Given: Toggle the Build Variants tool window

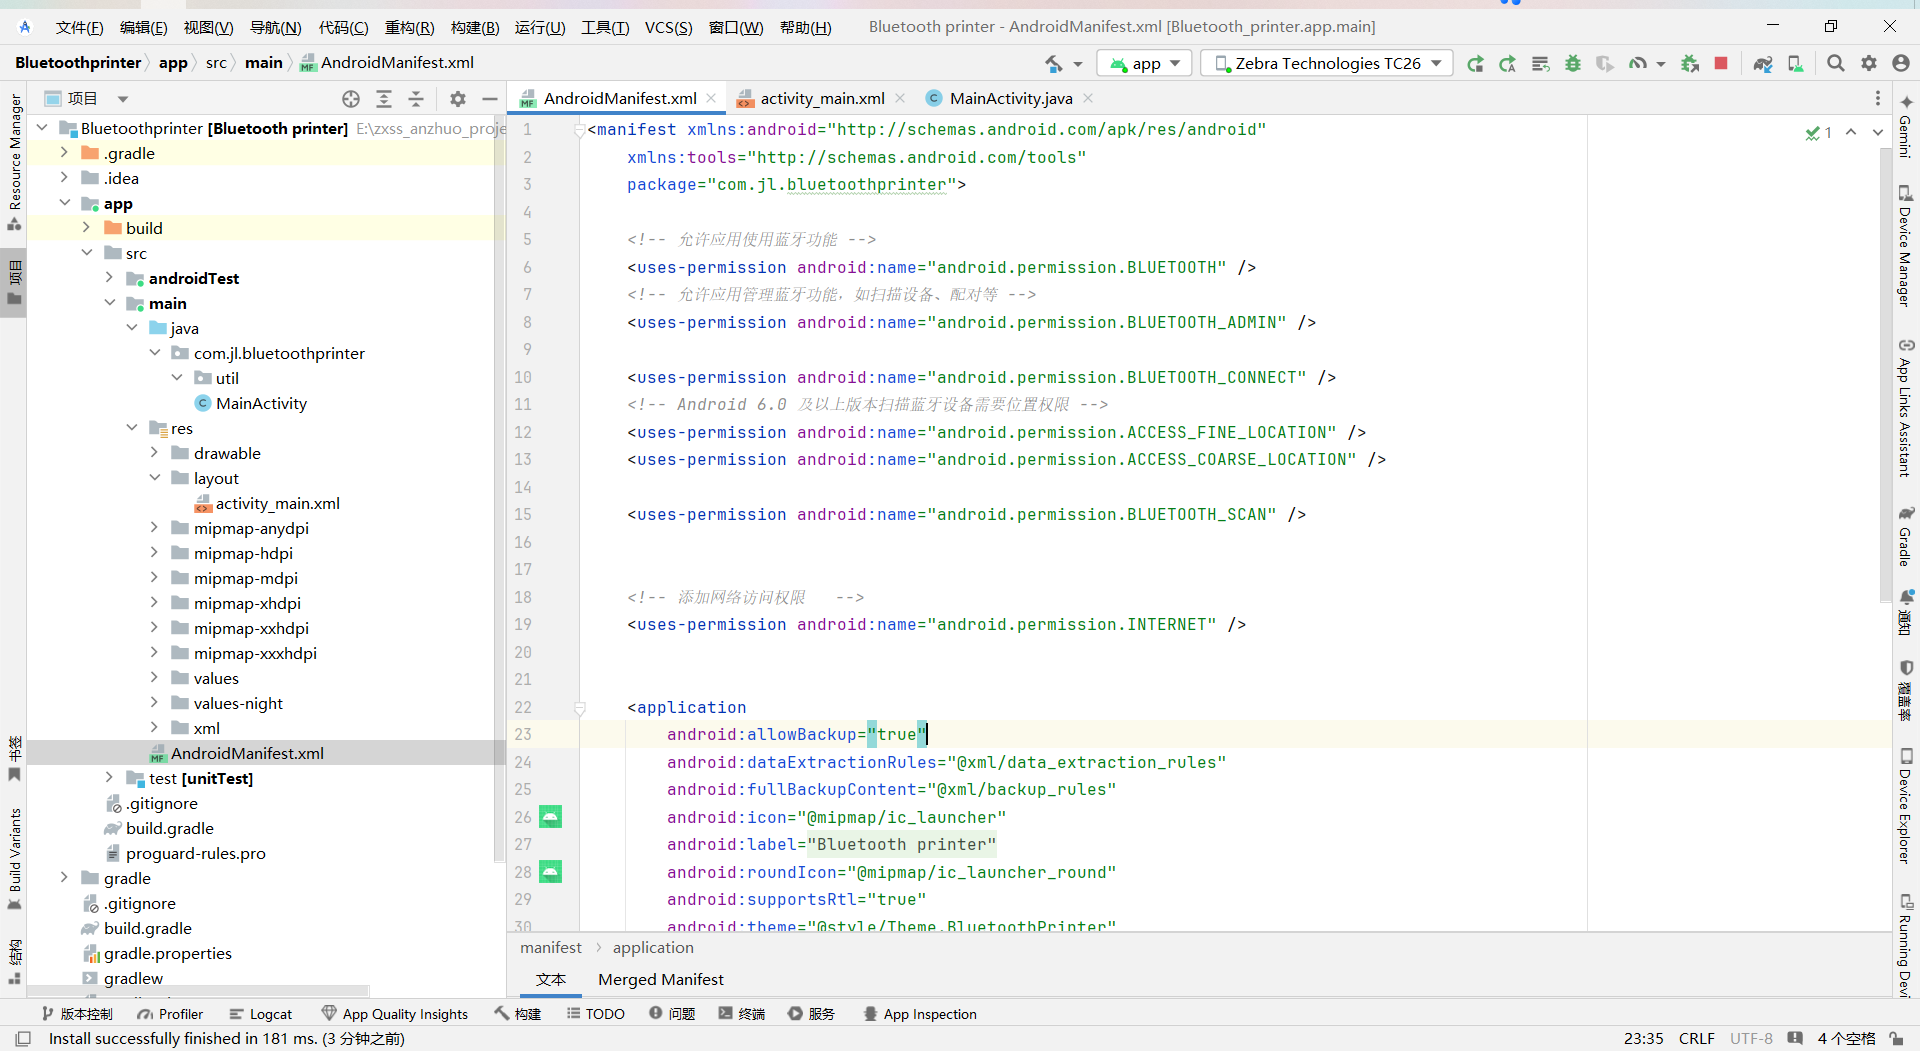Looking at the screenshot, I should pos(14,859).
